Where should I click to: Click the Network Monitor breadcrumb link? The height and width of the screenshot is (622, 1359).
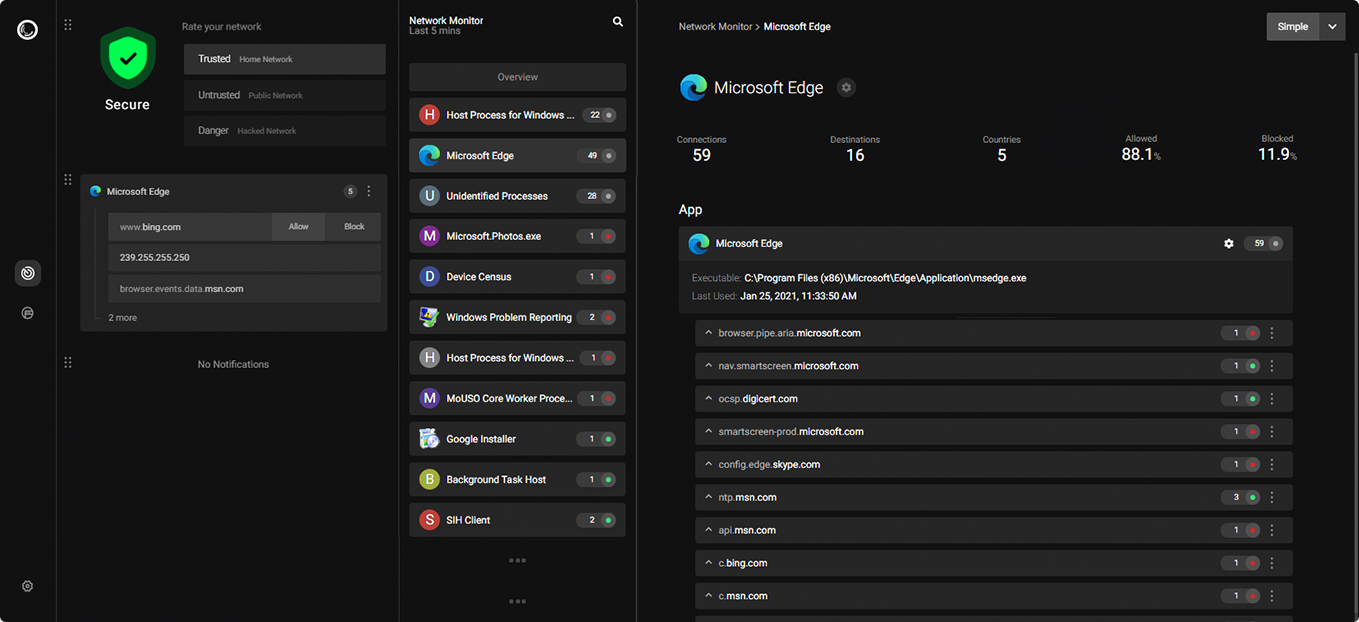coord(715,27)
